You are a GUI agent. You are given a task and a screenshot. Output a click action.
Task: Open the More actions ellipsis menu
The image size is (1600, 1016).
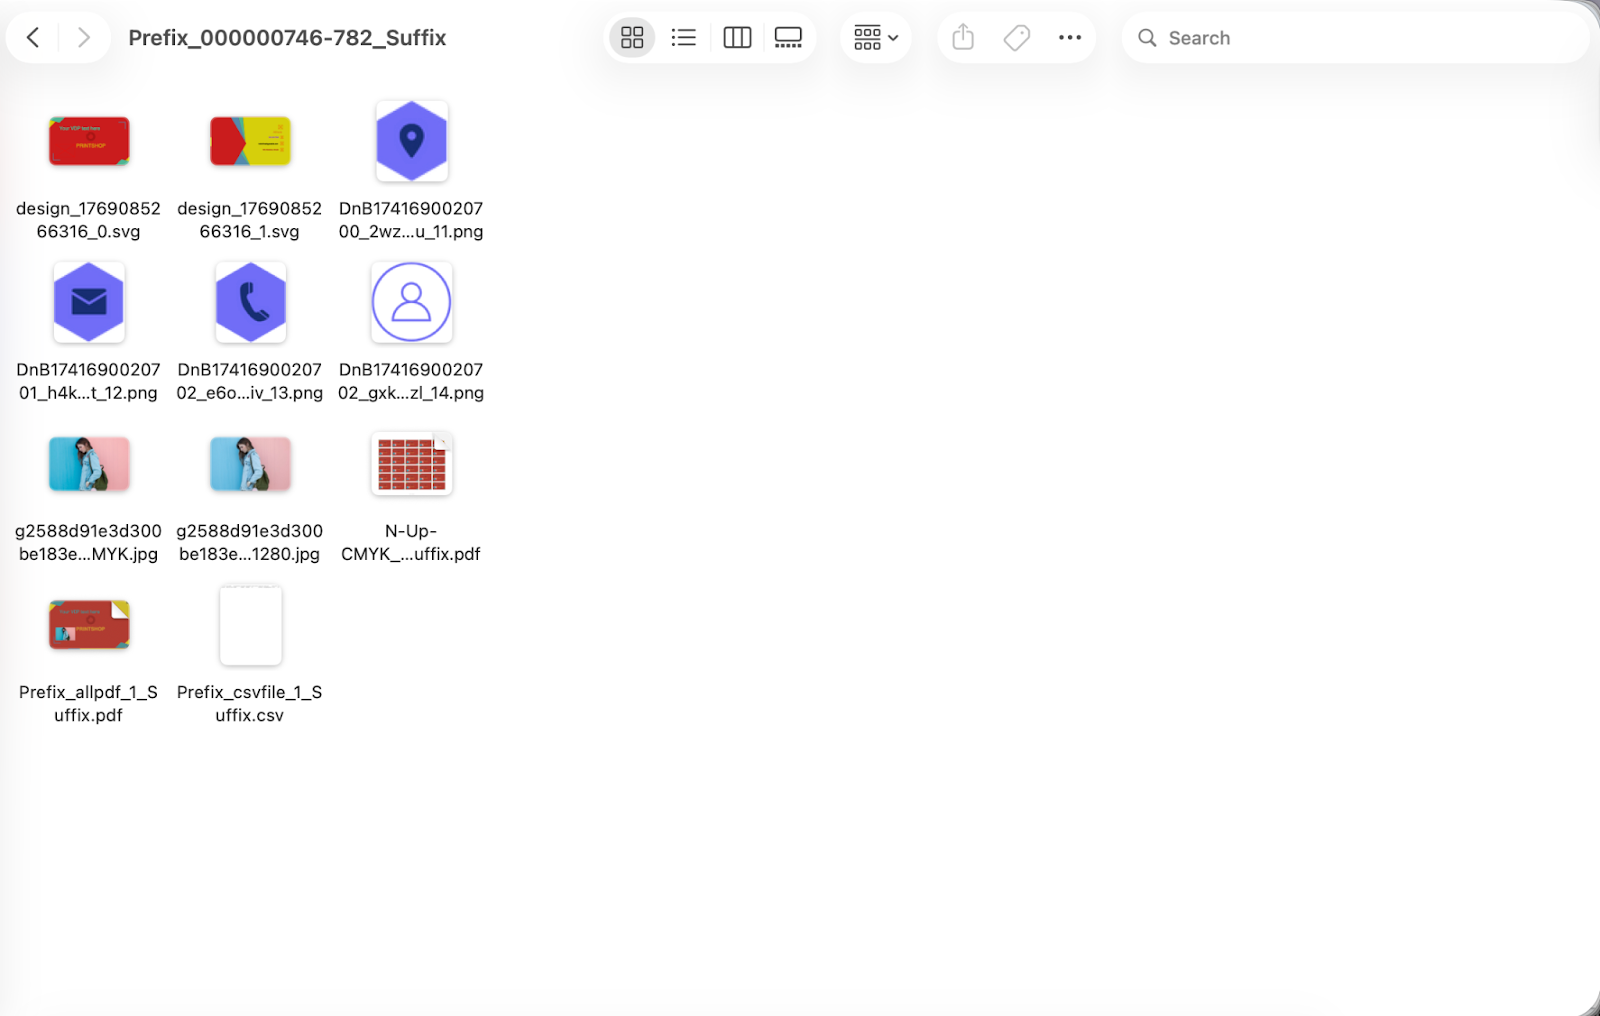[1069, 38]
